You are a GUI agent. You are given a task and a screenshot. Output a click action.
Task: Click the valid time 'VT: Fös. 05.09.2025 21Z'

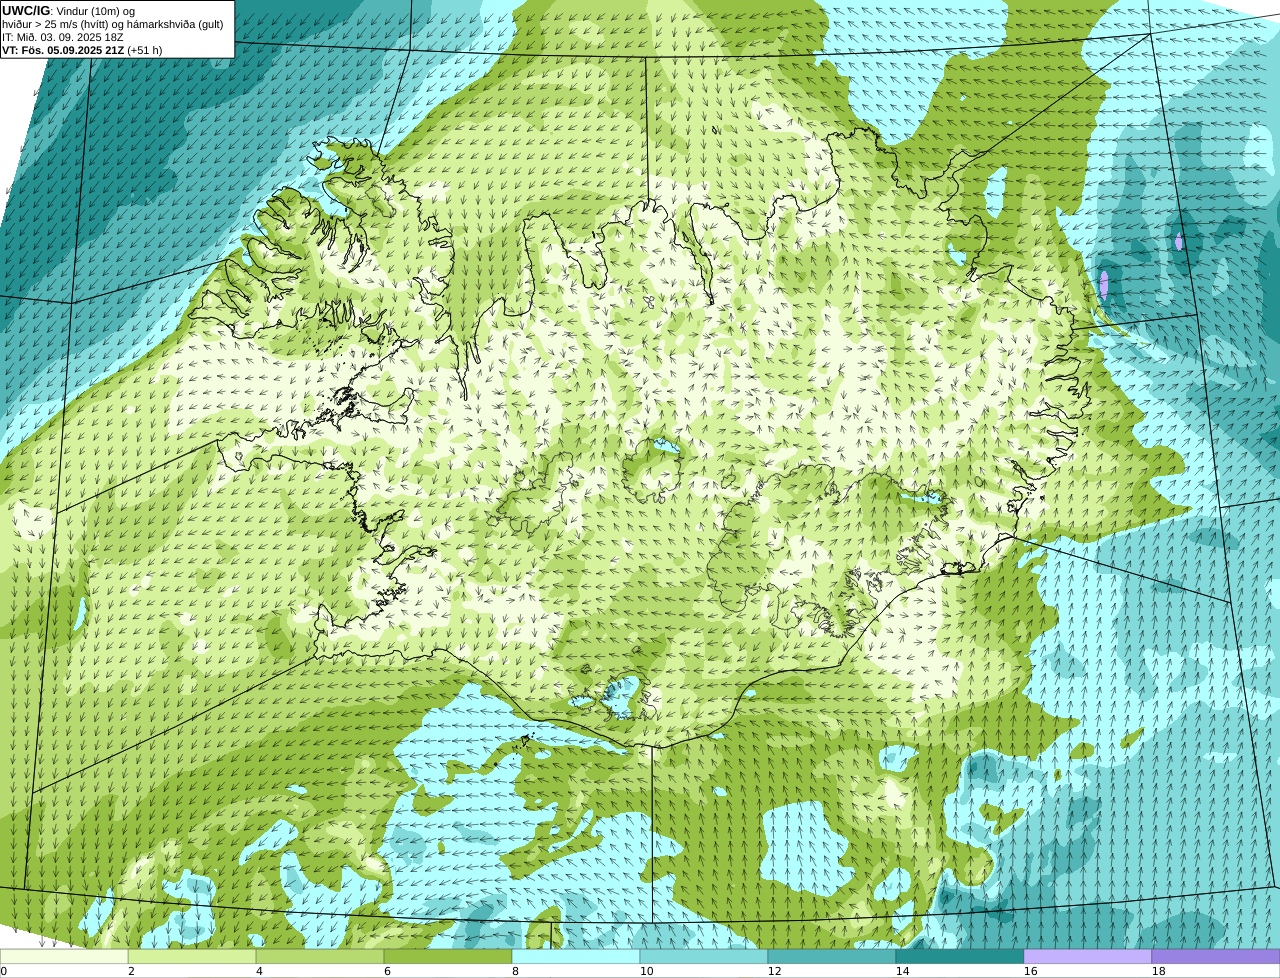click(63, 50)
